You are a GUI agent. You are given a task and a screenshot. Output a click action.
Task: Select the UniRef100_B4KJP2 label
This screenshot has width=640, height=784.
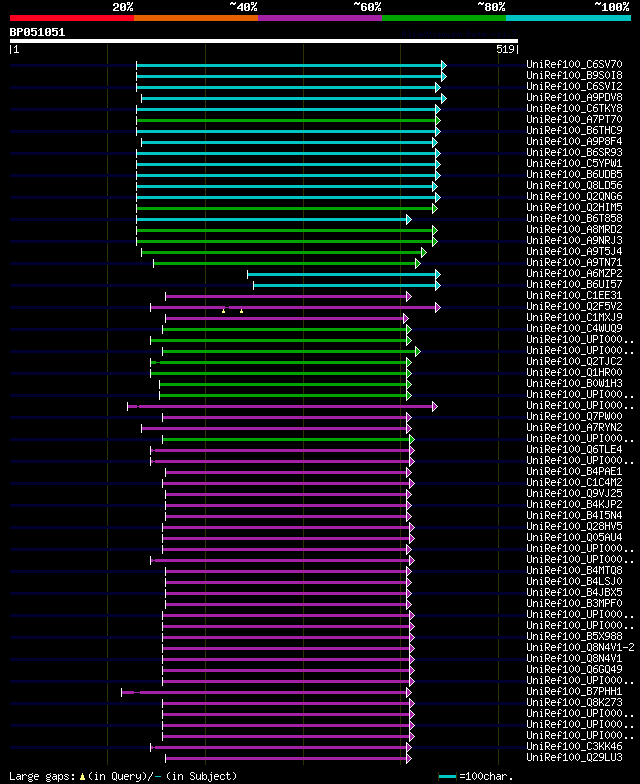pyautogui.click(x=574, y=504)
